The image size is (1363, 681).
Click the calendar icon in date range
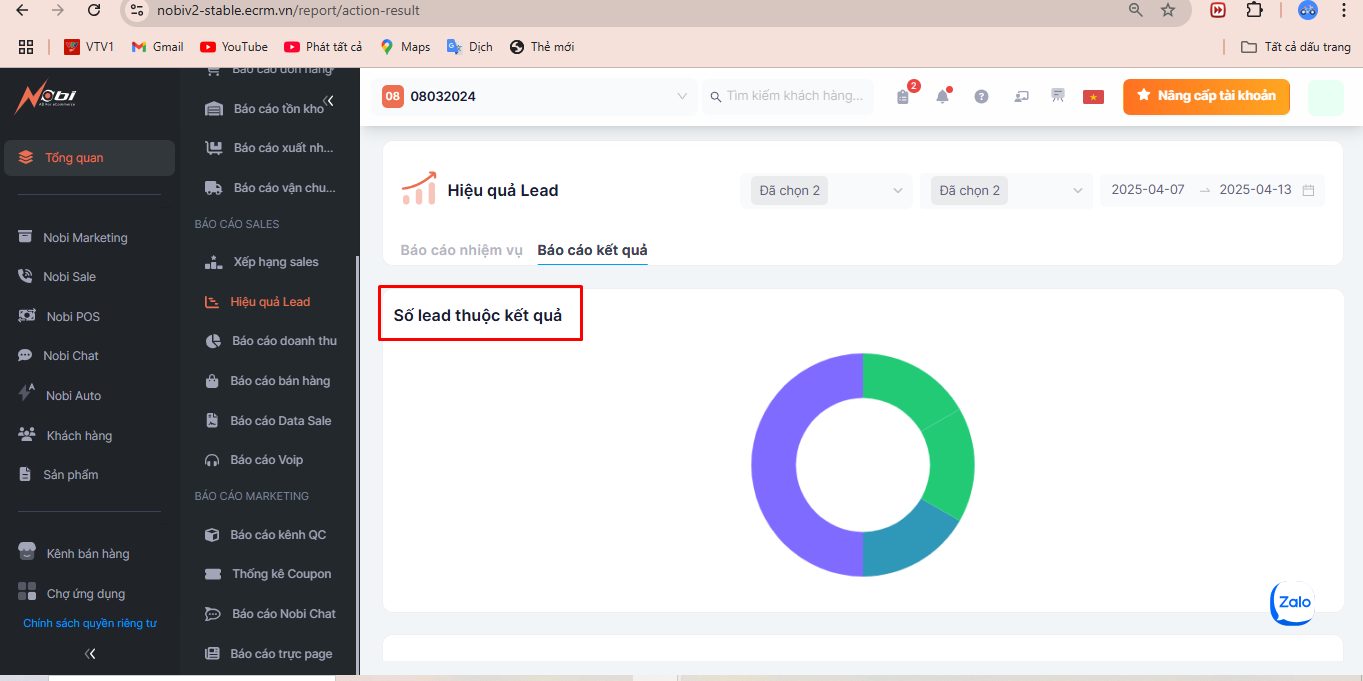1308,190
